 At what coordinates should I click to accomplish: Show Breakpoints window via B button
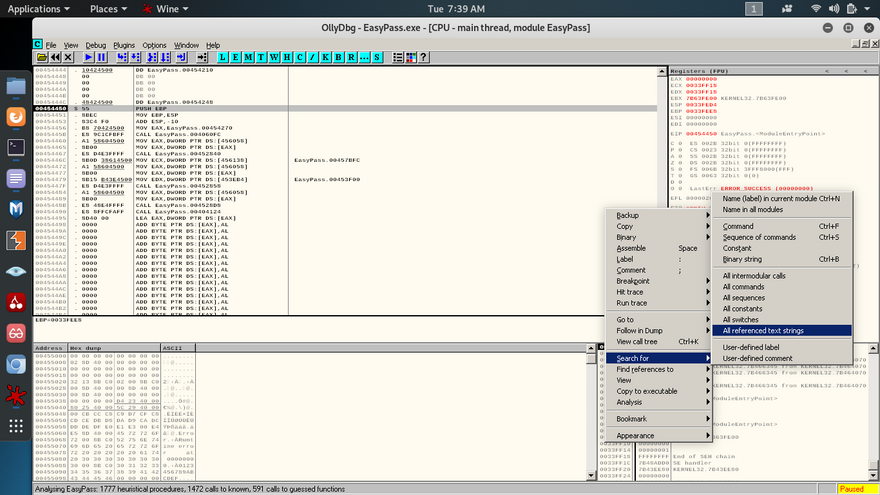point(339,57)
